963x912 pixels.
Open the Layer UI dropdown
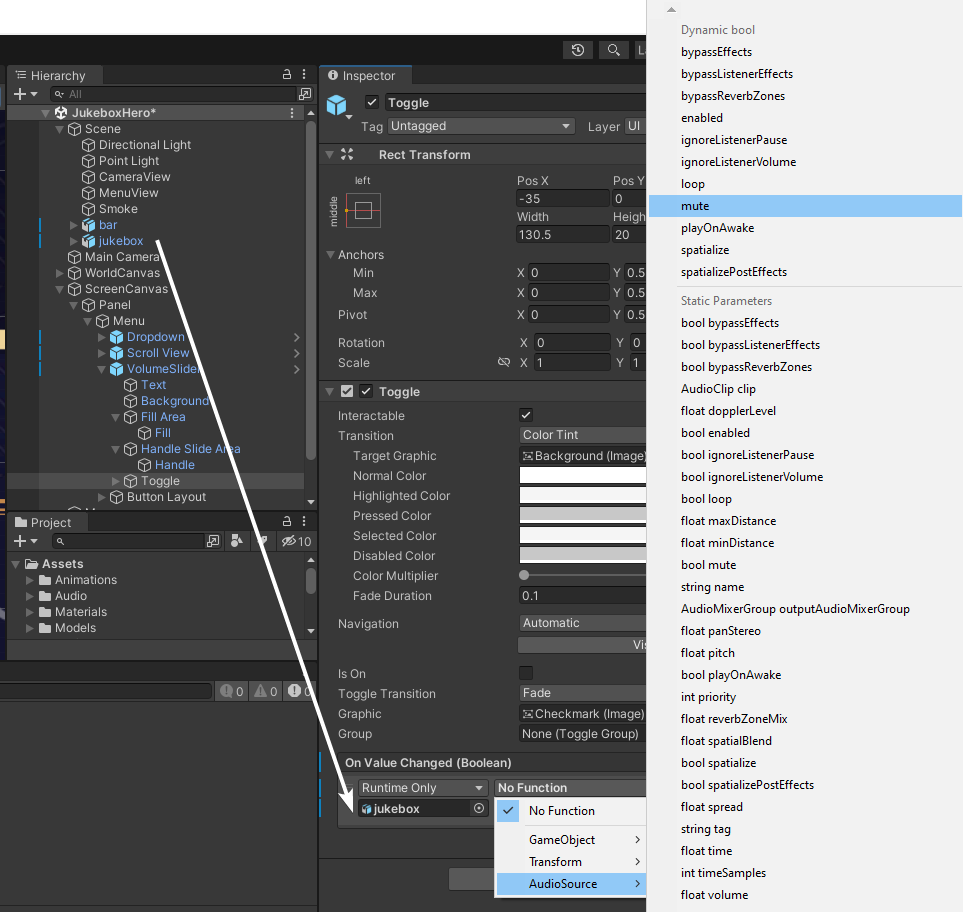point(635,126)
